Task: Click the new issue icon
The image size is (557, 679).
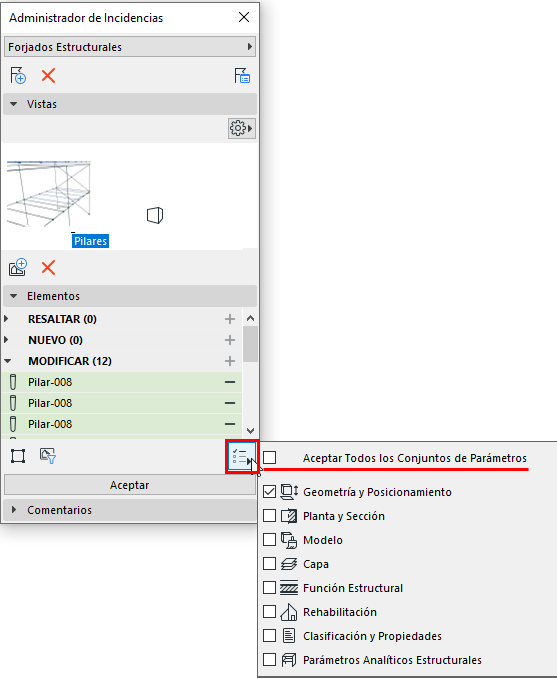Action: coord(18,75)
